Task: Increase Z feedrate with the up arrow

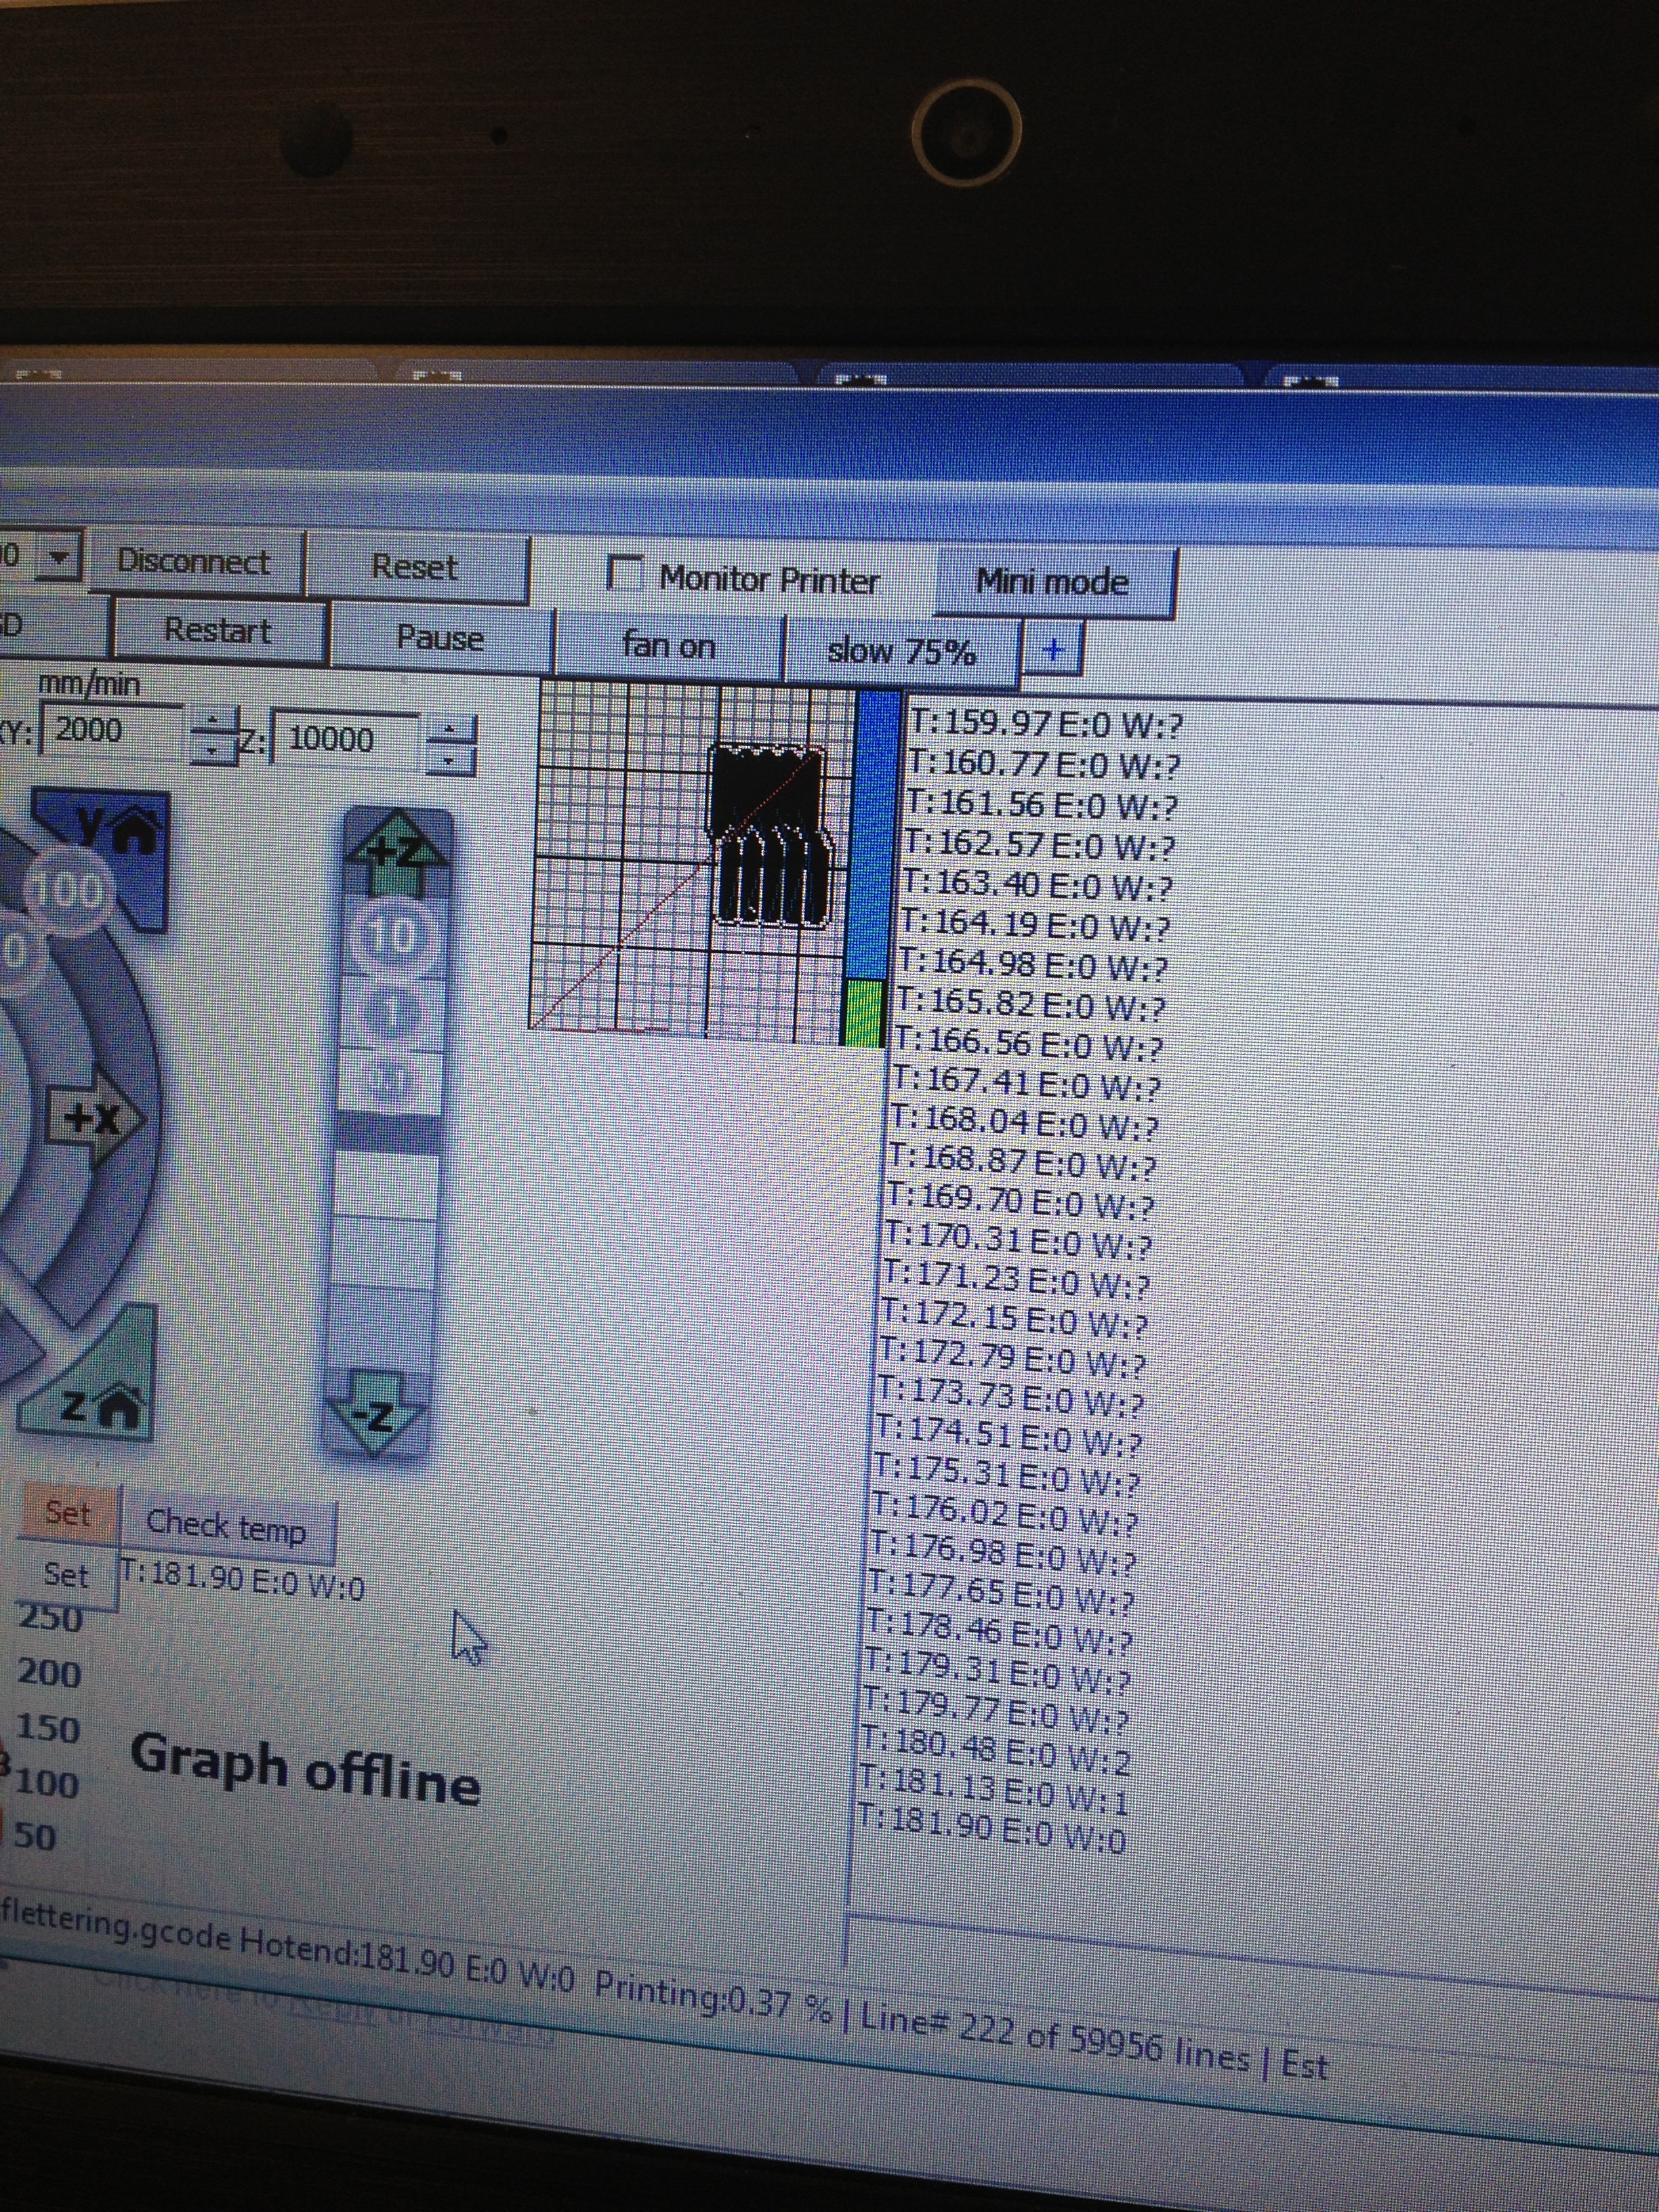Action: (x=451, y=731)
